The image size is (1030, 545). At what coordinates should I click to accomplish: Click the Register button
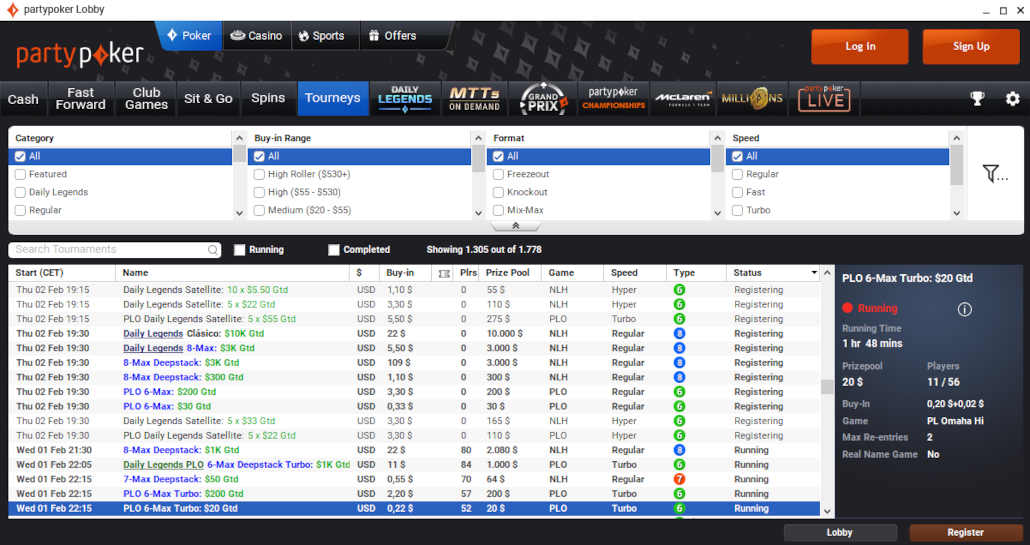pos(965,533)
